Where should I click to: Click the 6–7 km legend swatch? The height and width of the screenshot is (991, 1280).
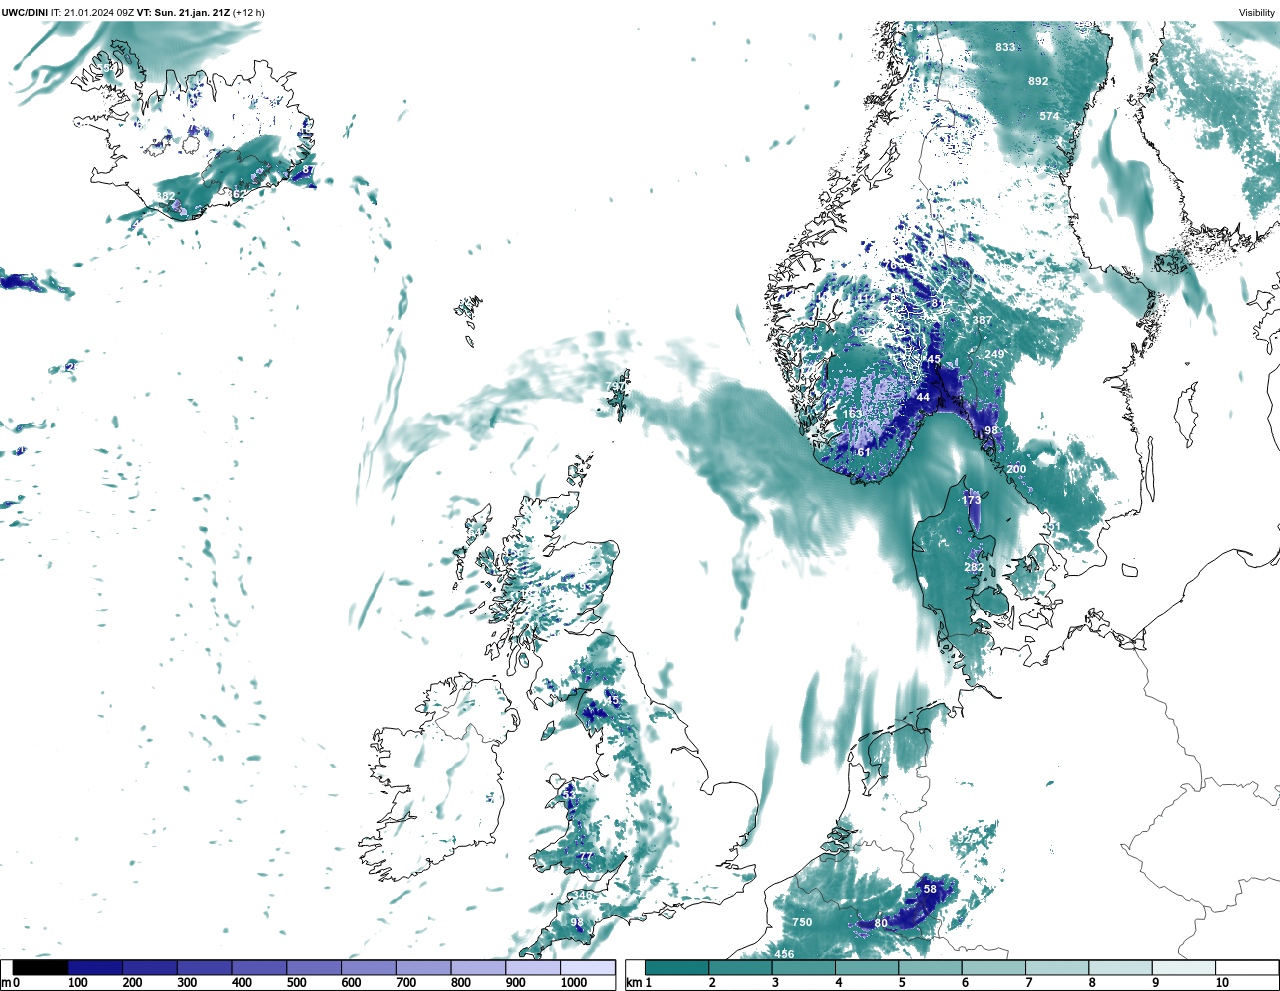click(993, 968)
